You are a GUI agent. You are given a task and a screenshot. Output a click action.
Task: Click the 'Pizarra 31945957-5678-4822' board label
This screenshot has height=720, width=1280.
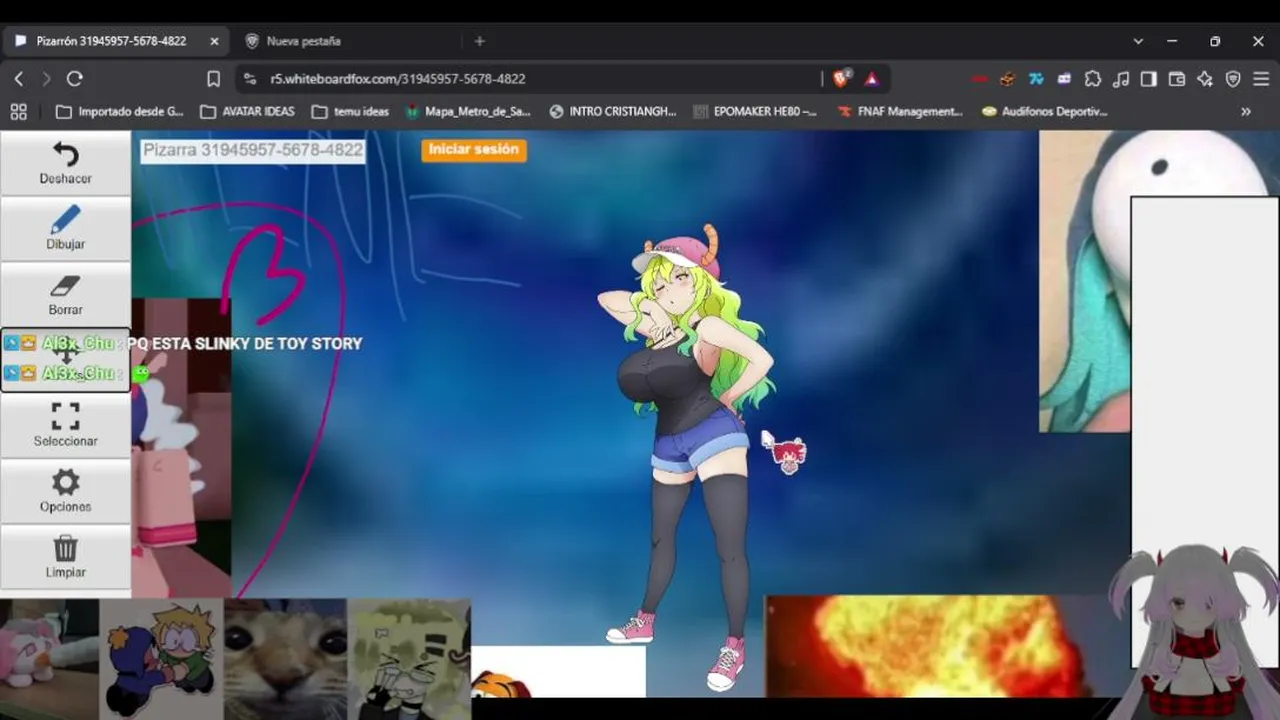tap(252, 150)
